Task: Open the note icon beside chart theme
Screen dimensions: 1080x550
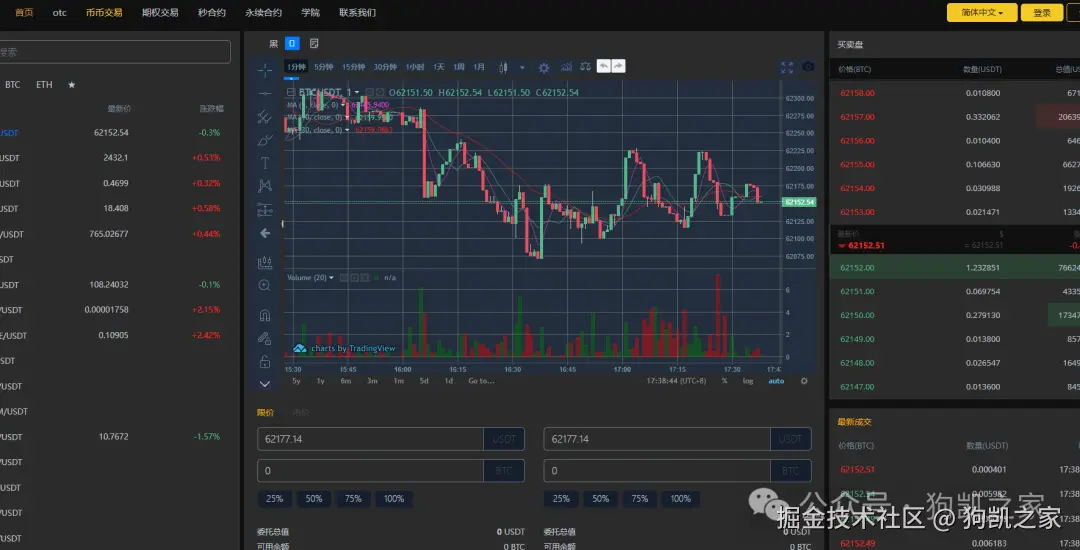Action: pos(314,43)
